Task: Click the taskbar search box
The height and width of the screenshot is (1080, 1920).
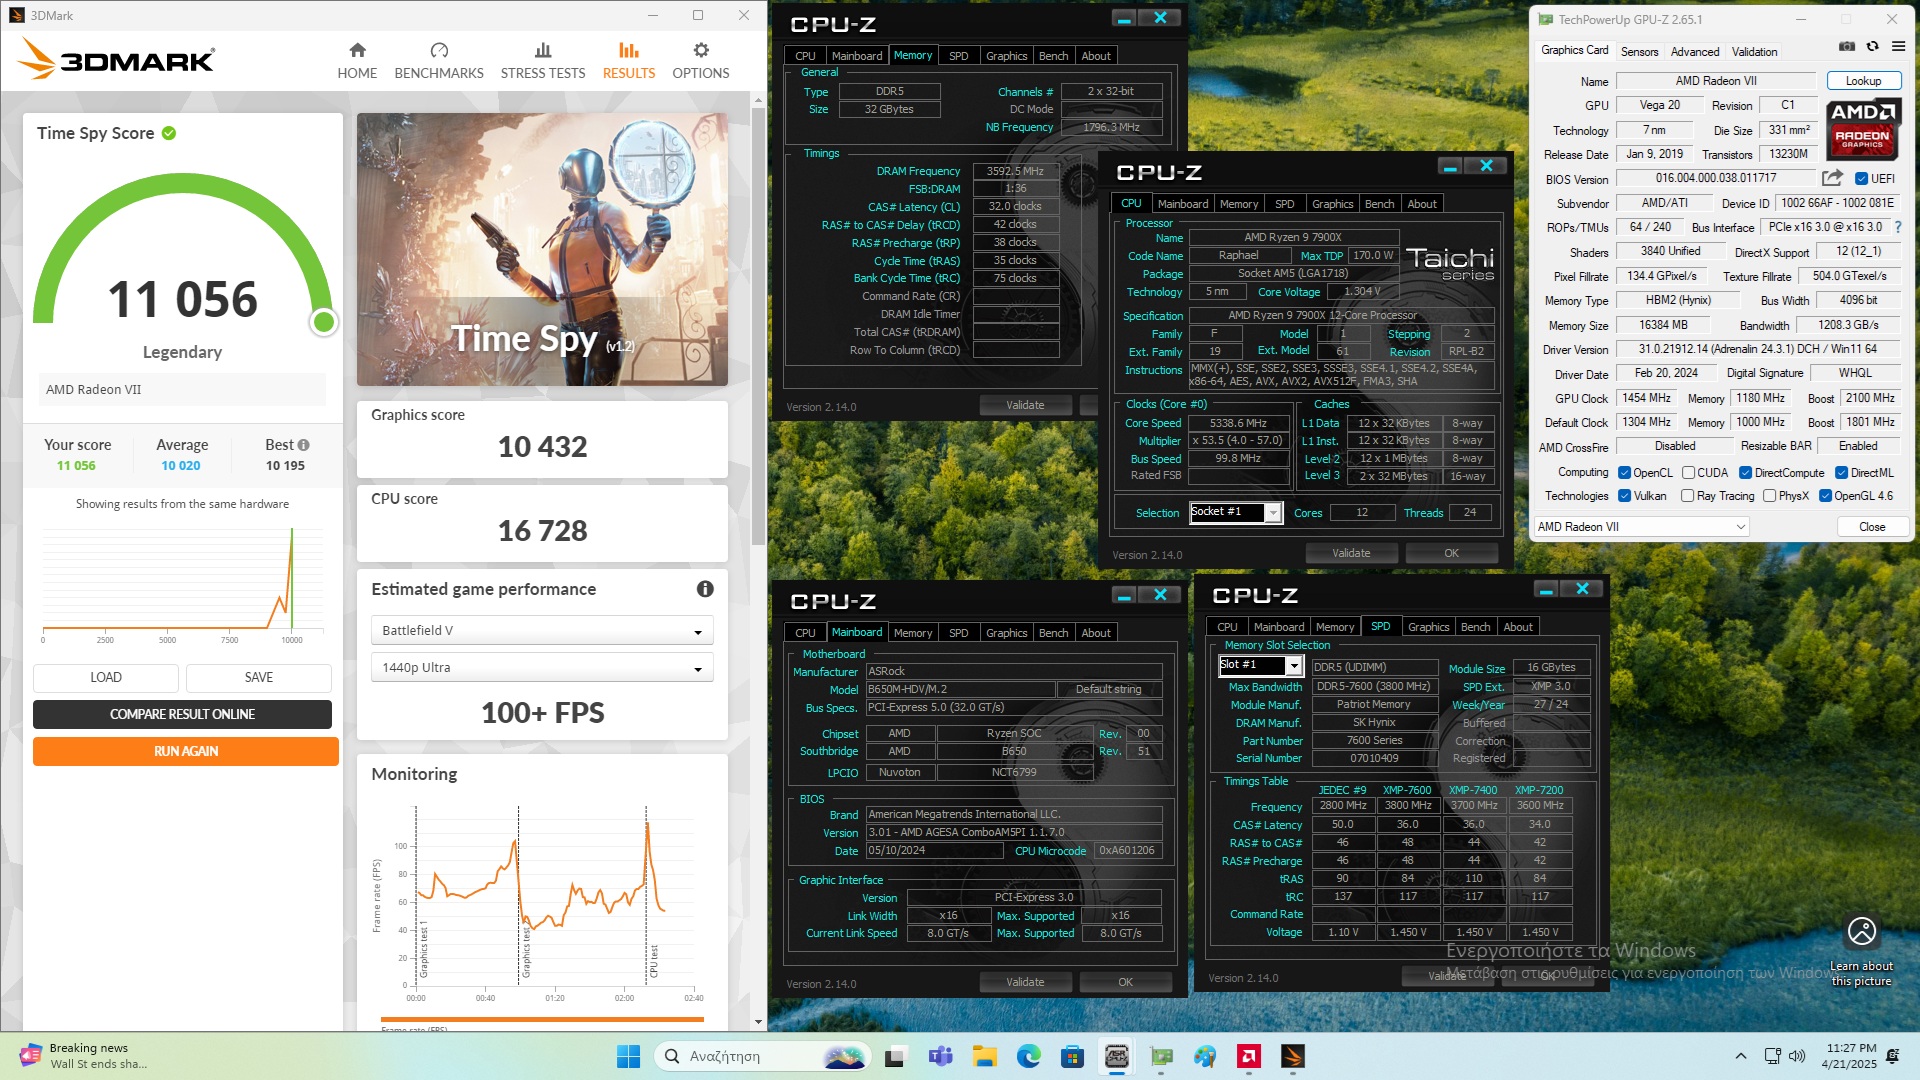Action: (762, 1056)
